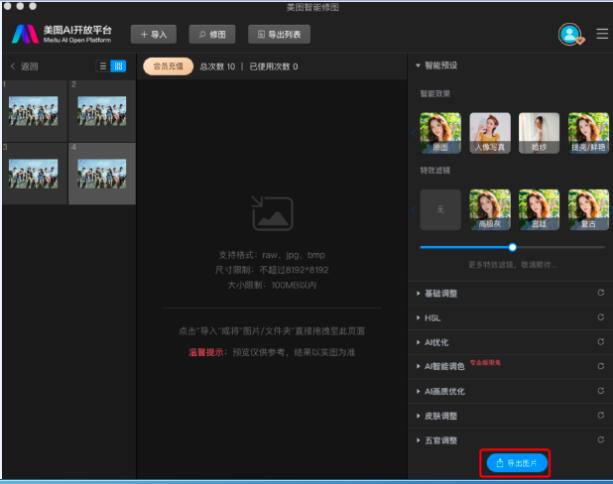Reset the 皮肤调整 section with refresh icon

click(600, 415)
